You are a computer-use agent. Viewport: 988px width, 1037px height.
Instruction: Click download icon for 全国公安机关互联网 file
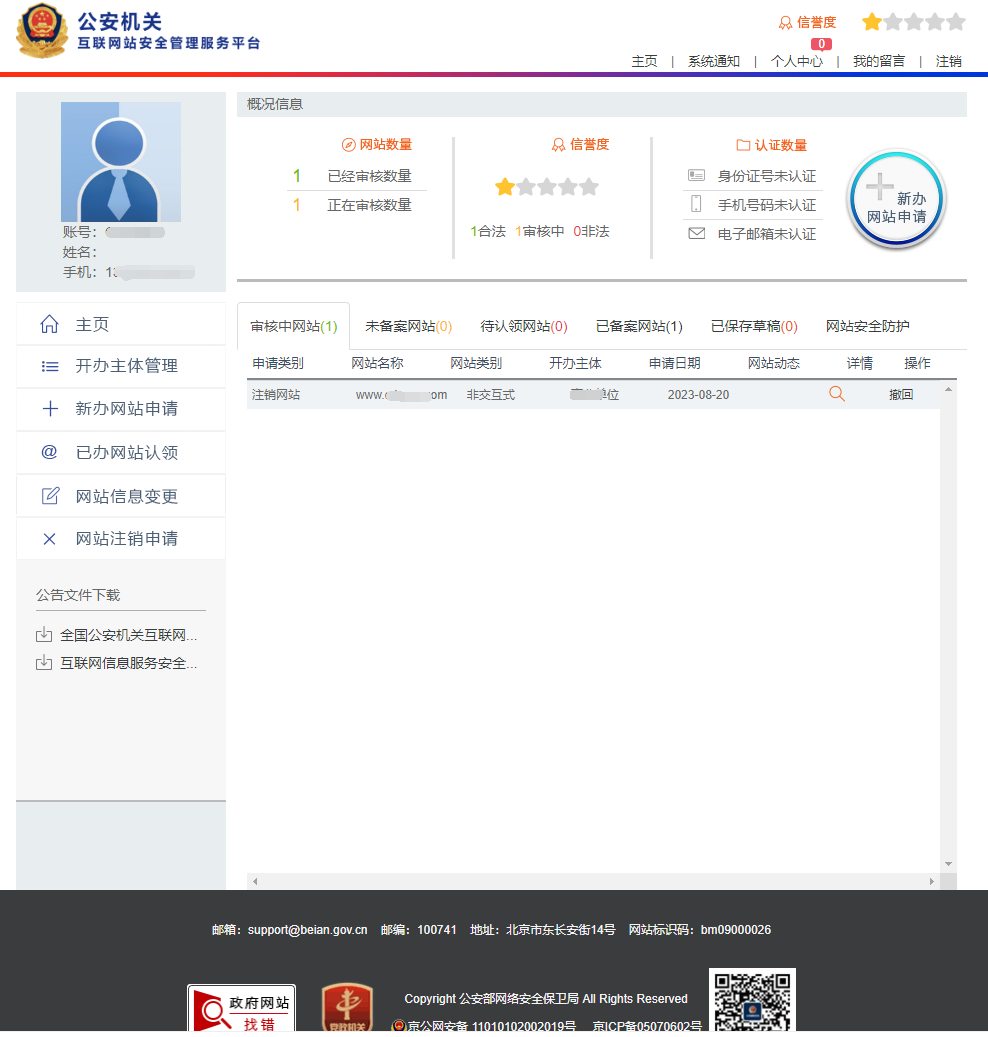point(44,635)
